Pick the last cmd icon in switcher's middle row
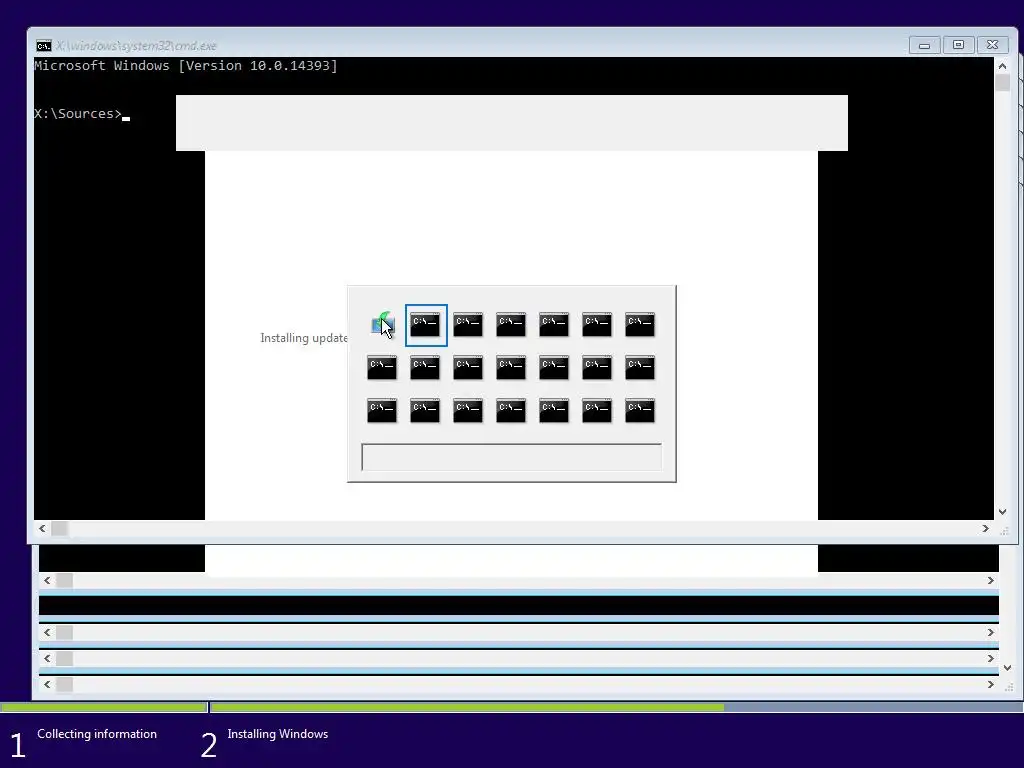 pyautogui.click(x=640, y=368)
